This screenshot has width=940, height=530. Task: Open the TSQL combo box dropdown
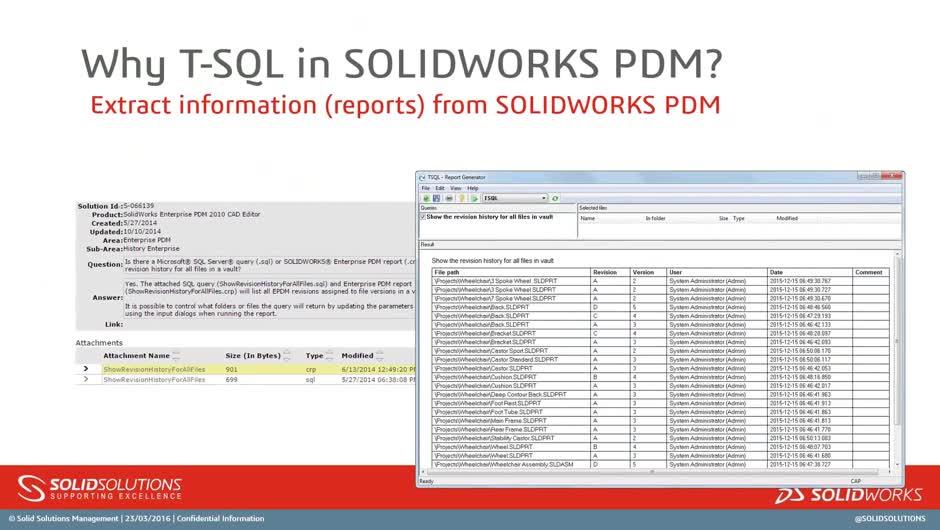click(x=543, y=198)
